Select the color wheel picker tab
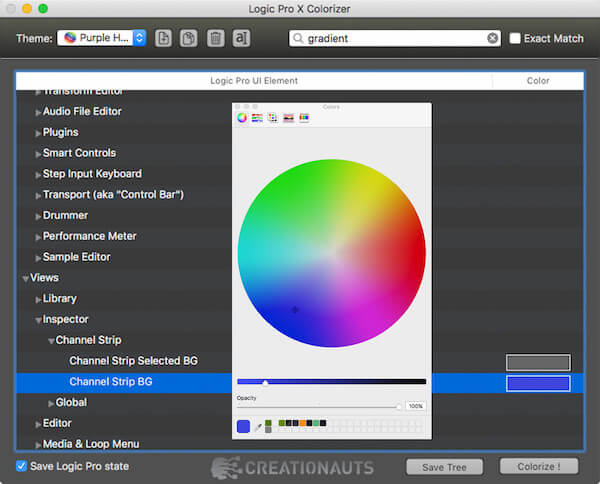The image size is (600, 484). (242, 118)
